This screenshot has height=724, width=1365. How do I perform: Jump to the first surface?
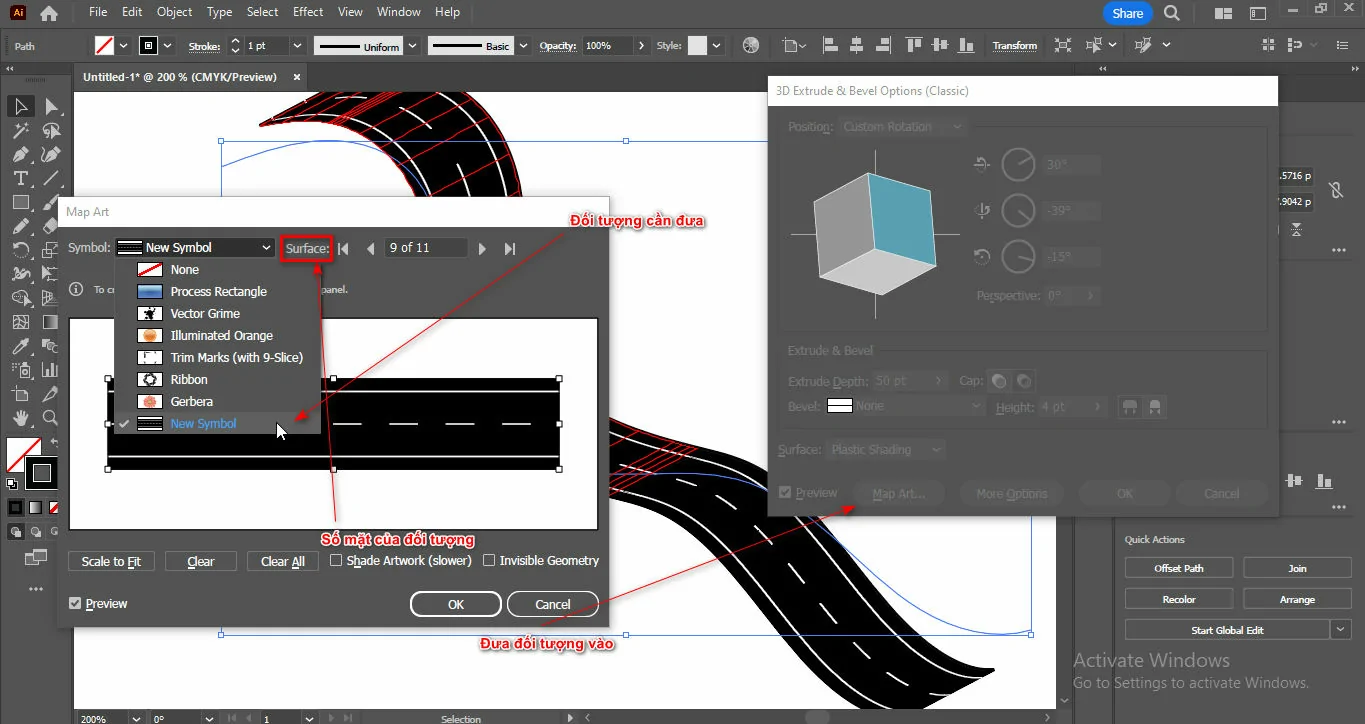(x=343, y=248)
